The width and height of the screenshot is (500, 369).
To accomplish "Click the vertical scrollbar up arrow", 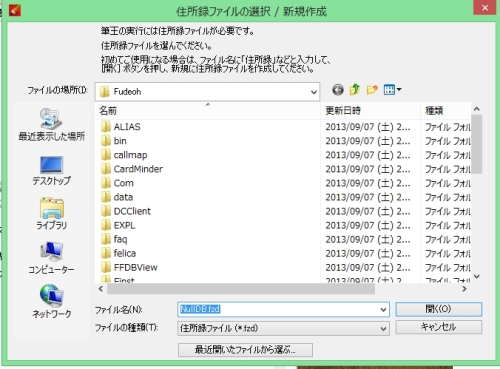I will pos(477,109).
